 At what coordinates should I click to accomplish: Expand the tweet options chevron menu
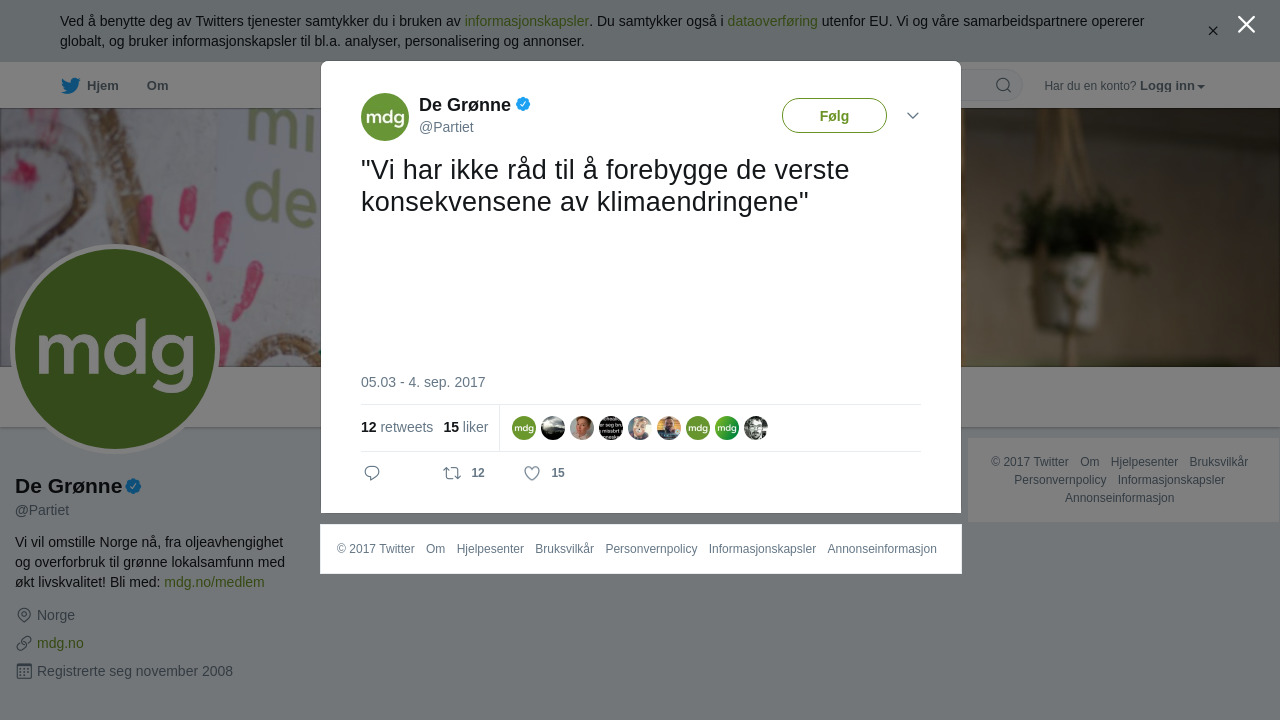(913, 116)
